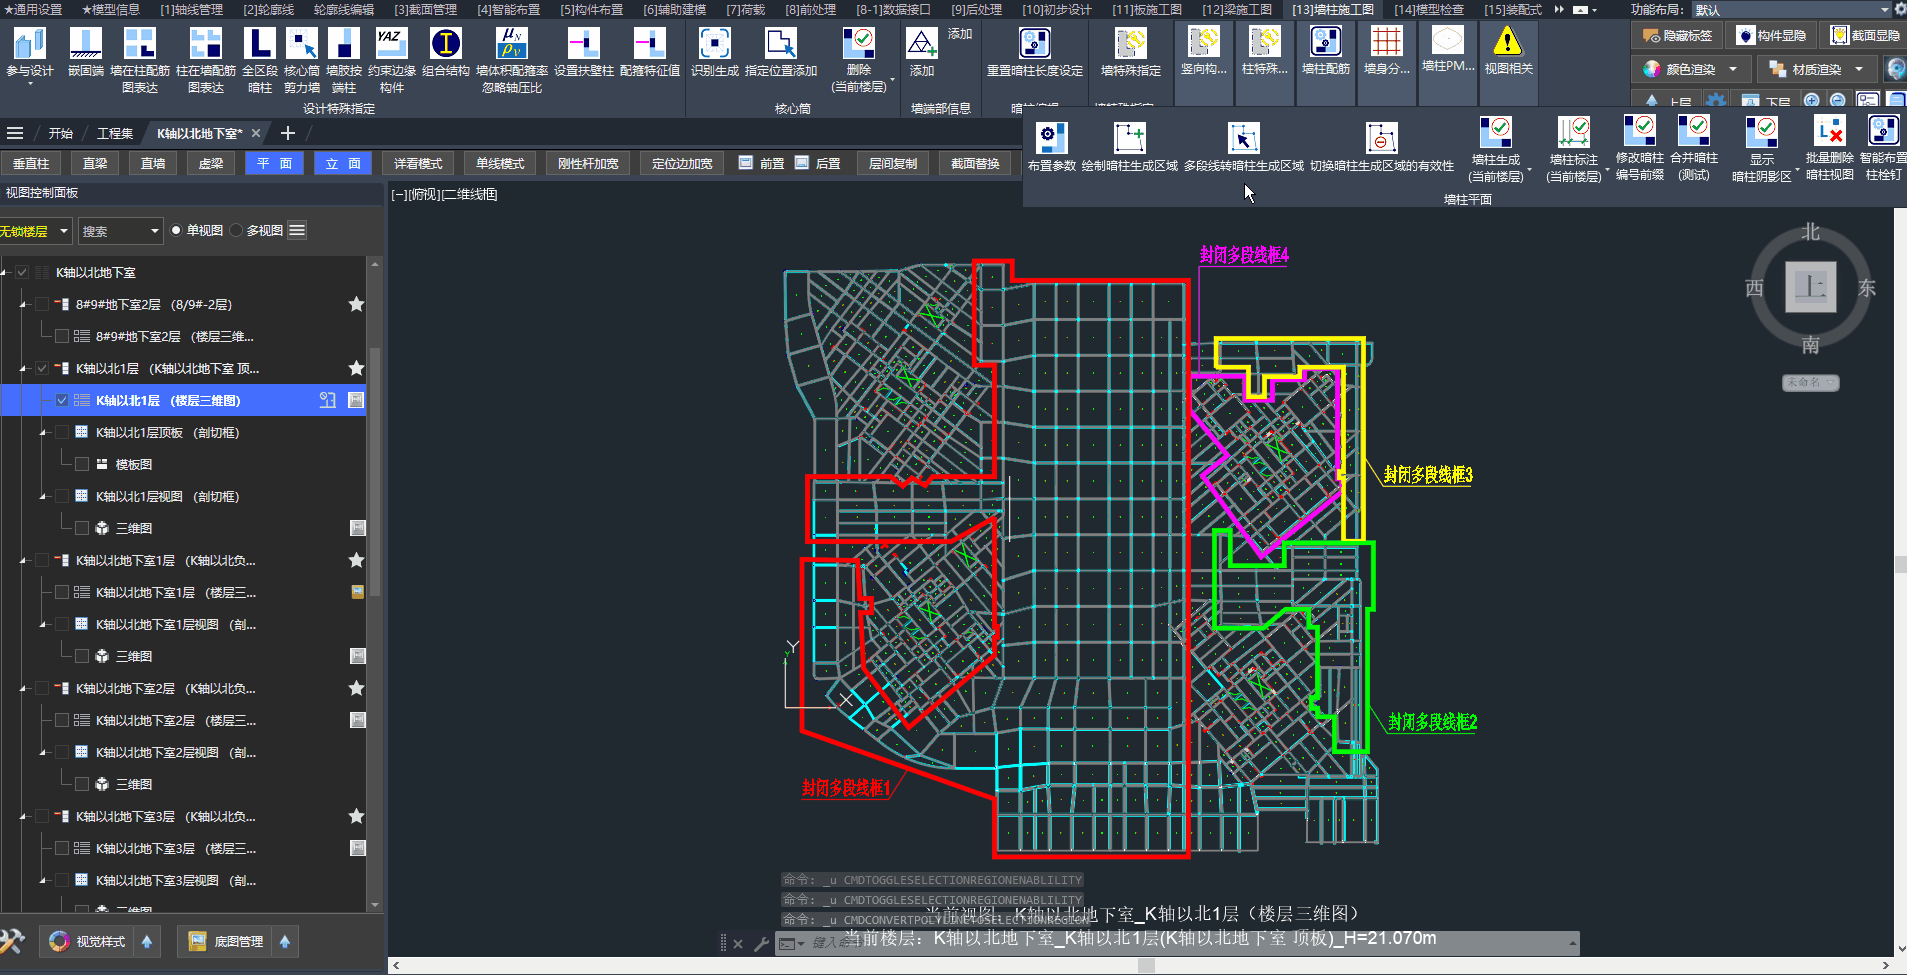The width and height of the screenshot is (1907, 975).
Task: Click the 上 face of view cube
Action: coord(1810,288)
